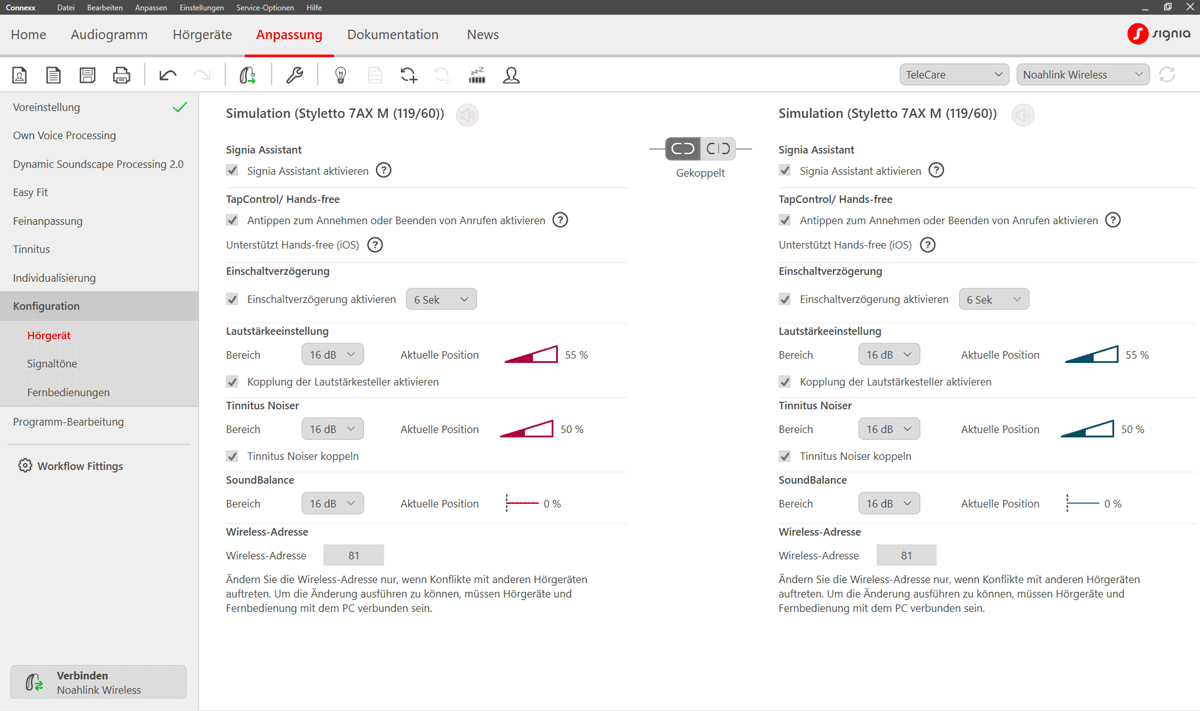The image size is (1200, 711).
Task: Open help for right Unterstützt Hands-free (iOS)
Action: point(928,245)
